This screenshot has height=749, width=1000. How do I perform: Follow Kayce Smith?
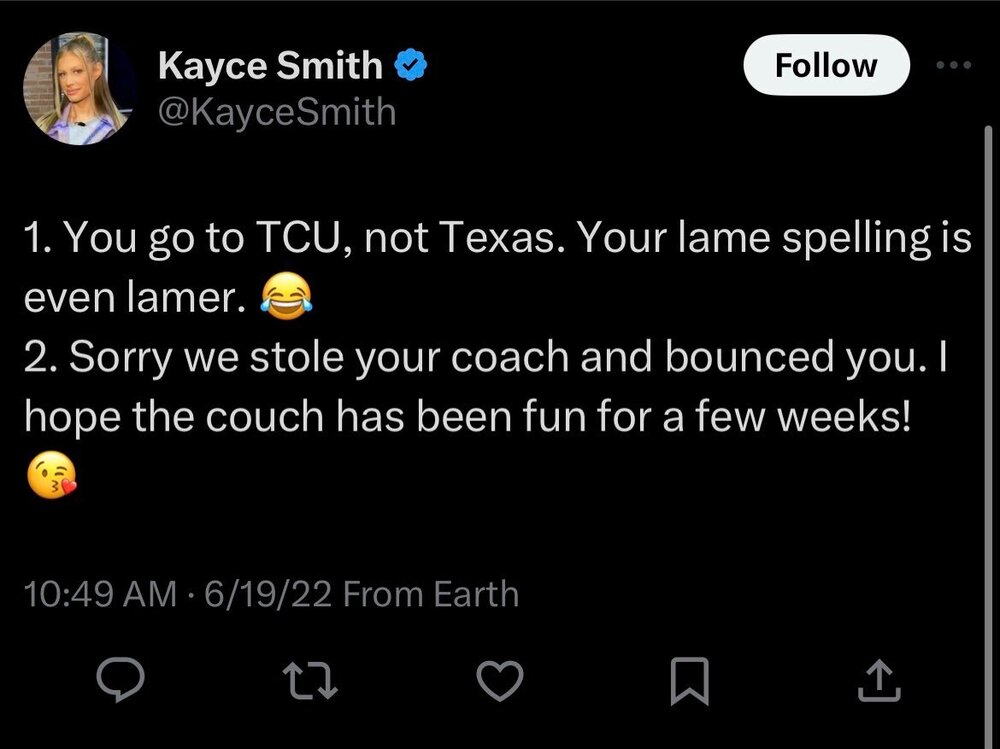point(826,66)
